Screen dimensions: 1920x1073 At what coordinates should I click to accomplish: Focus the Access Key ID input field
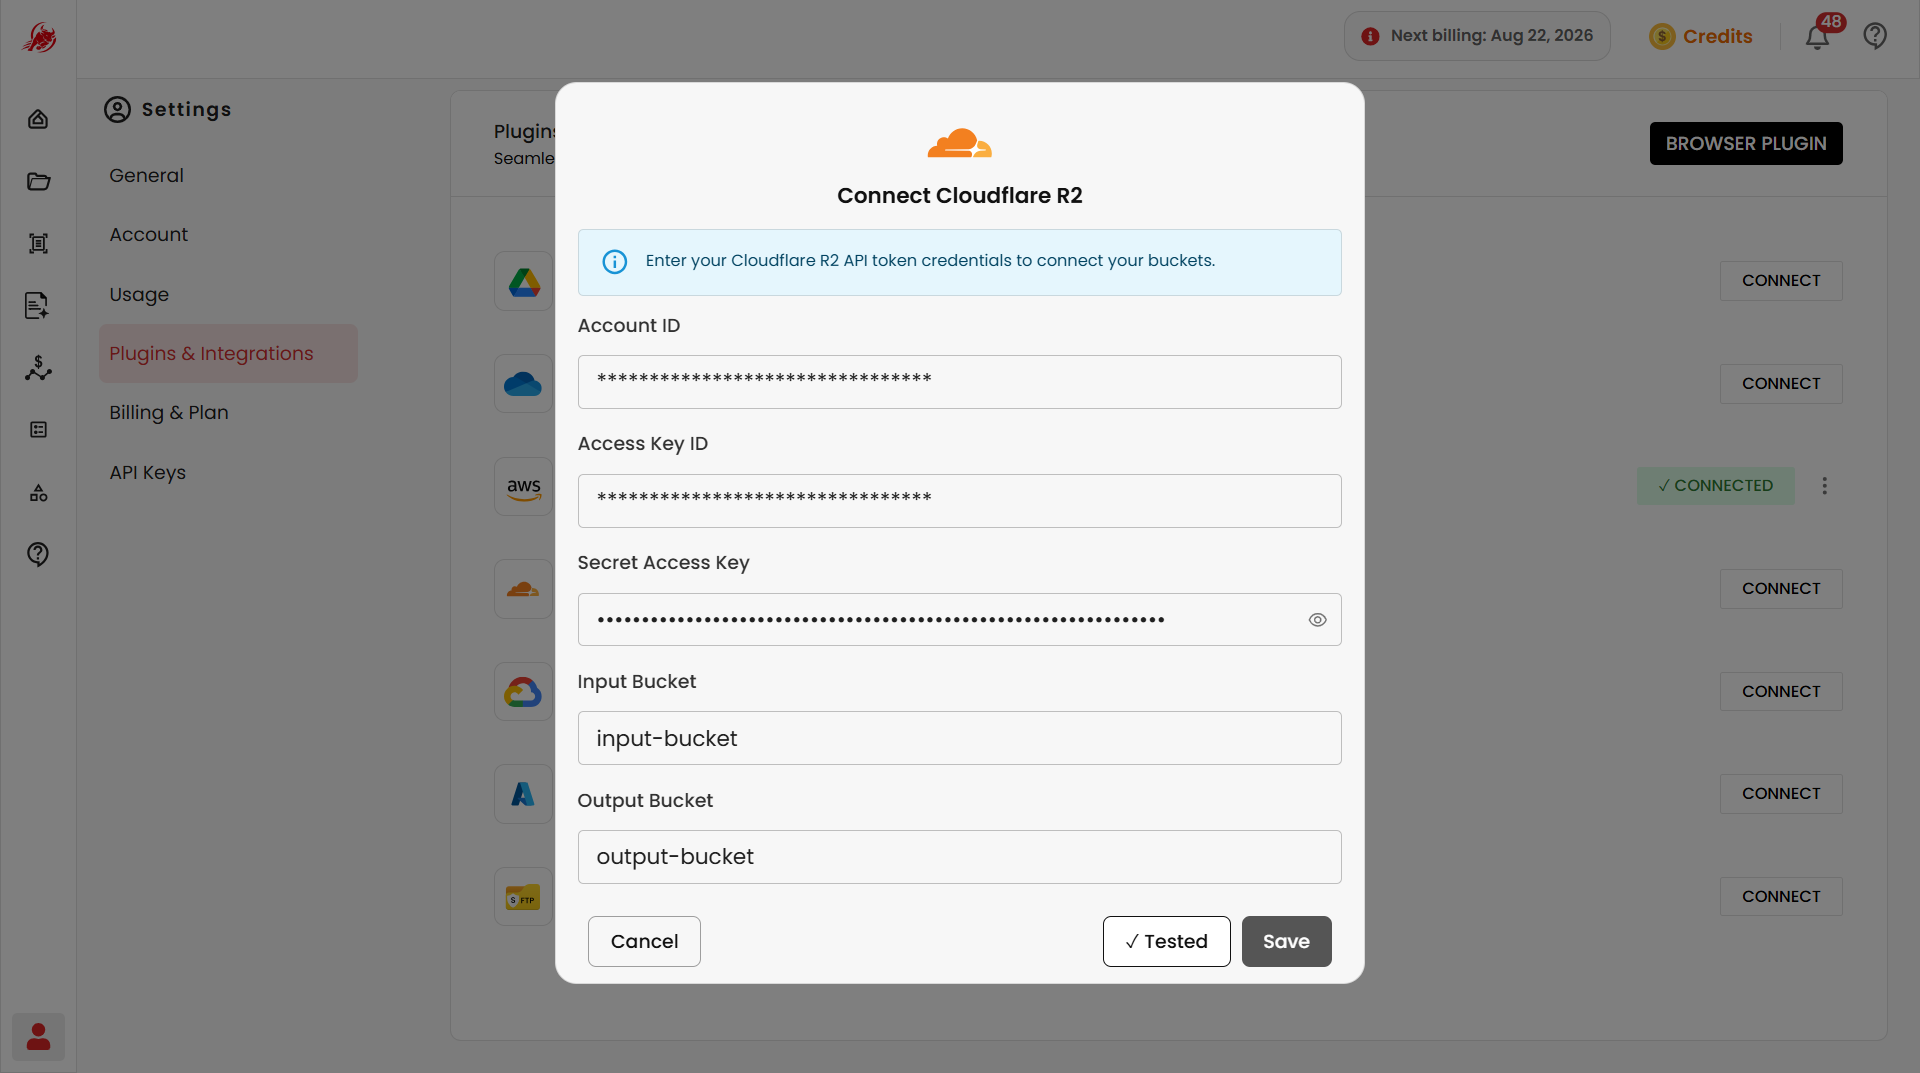959,501
